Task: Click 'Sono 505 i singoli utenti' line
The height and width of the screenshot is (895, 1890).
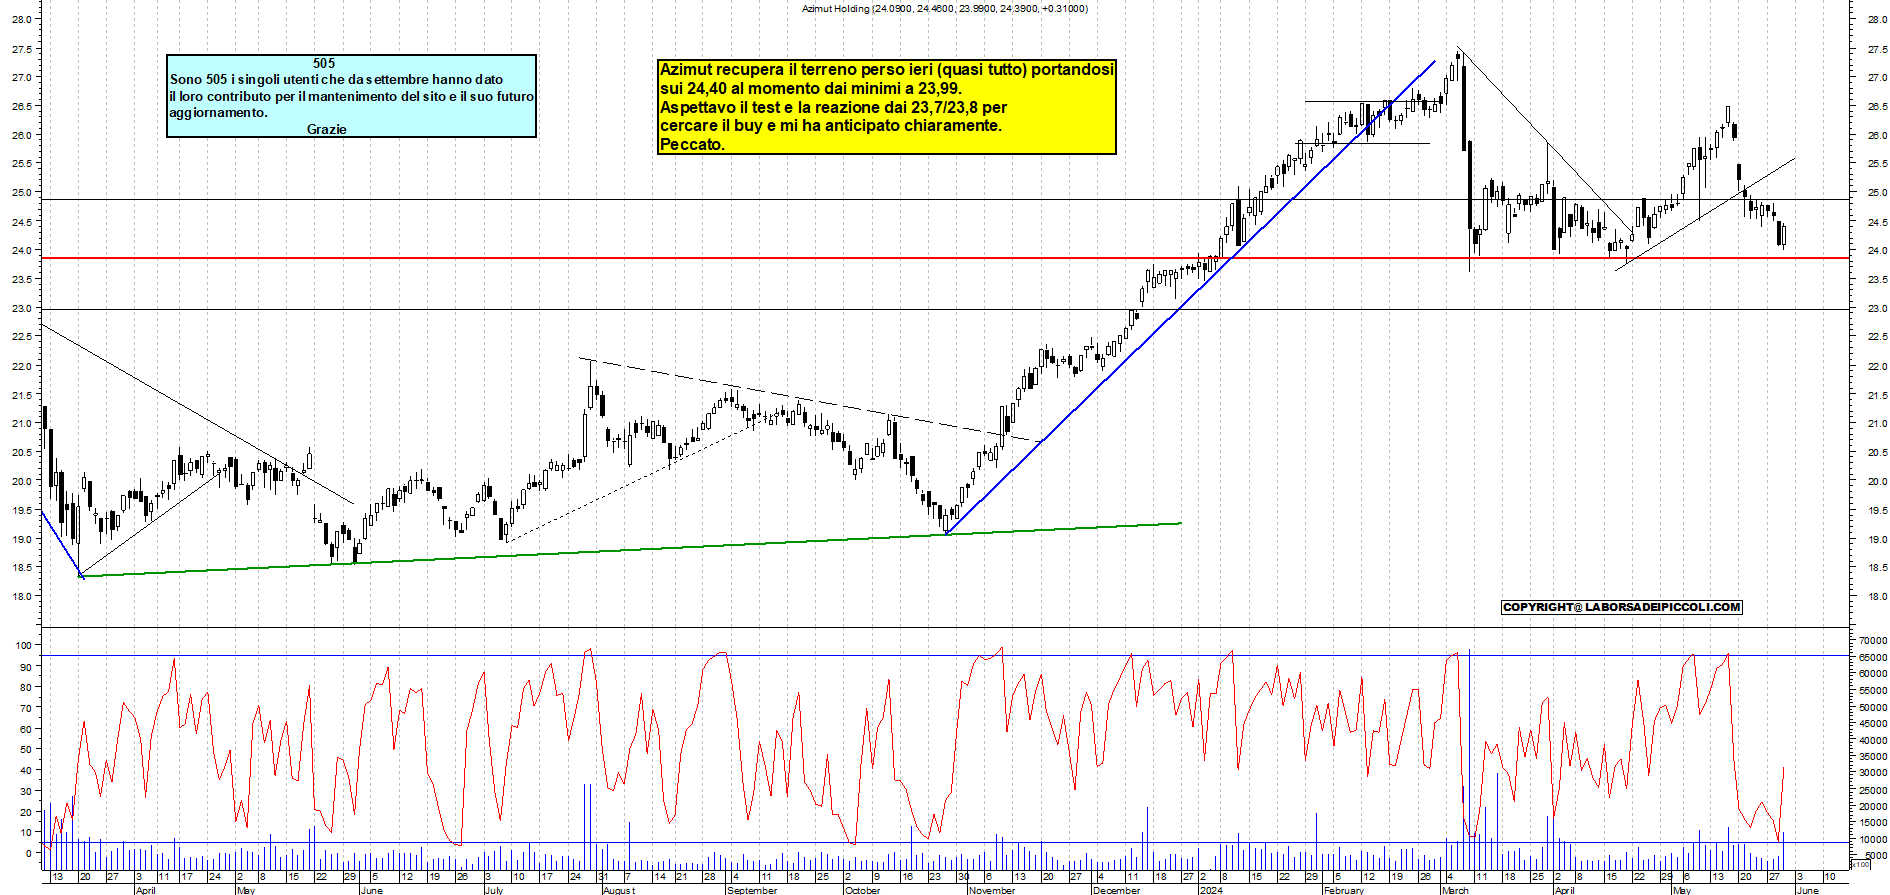Action: click(x=336, y=79)
